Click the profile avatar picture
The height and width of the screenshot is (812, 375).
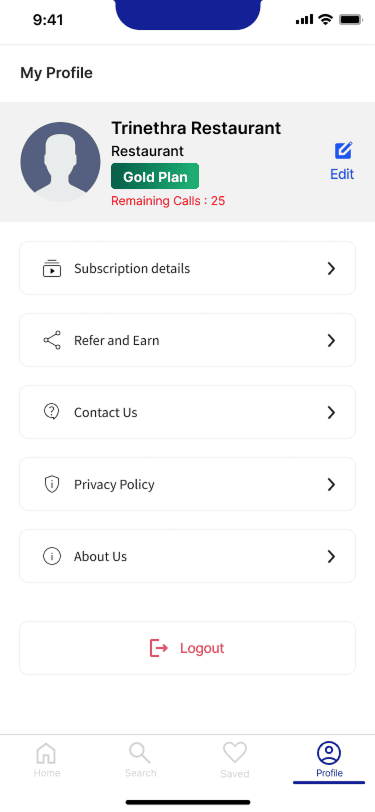(60, 162)
